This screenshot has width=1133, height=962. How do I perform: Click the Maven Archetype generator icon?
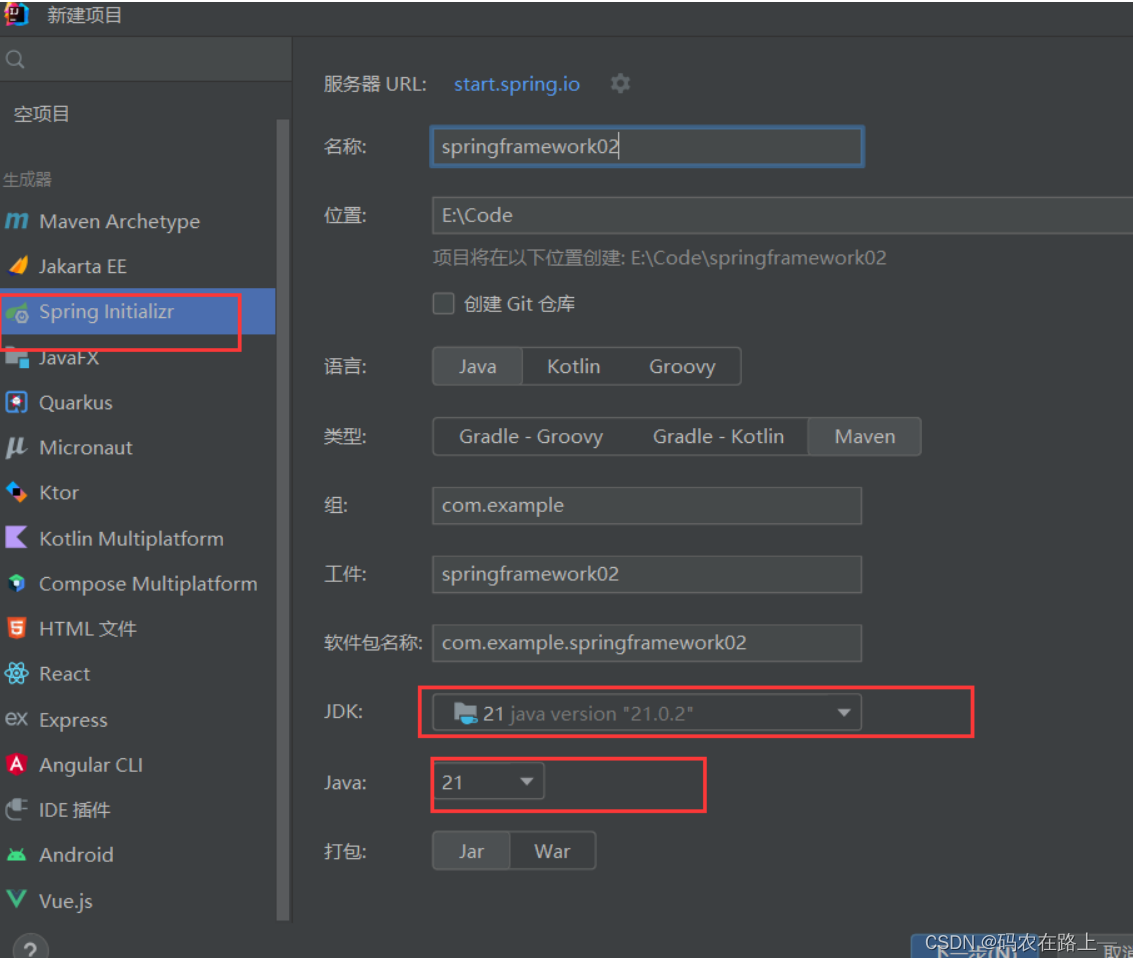(17, 220)
